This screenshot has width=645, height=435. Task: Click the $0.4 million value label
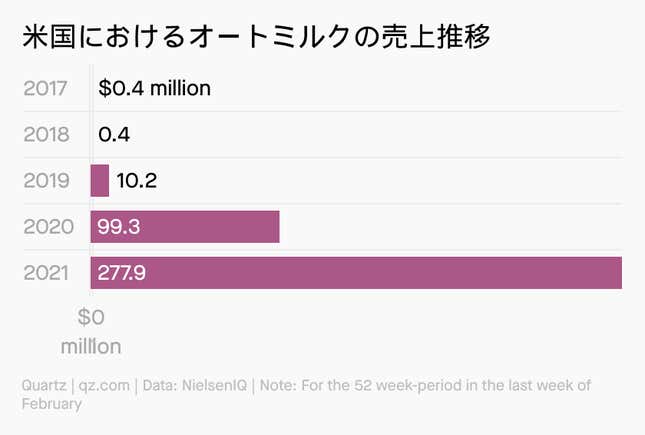pyautogui.click(x=155, y=88)
